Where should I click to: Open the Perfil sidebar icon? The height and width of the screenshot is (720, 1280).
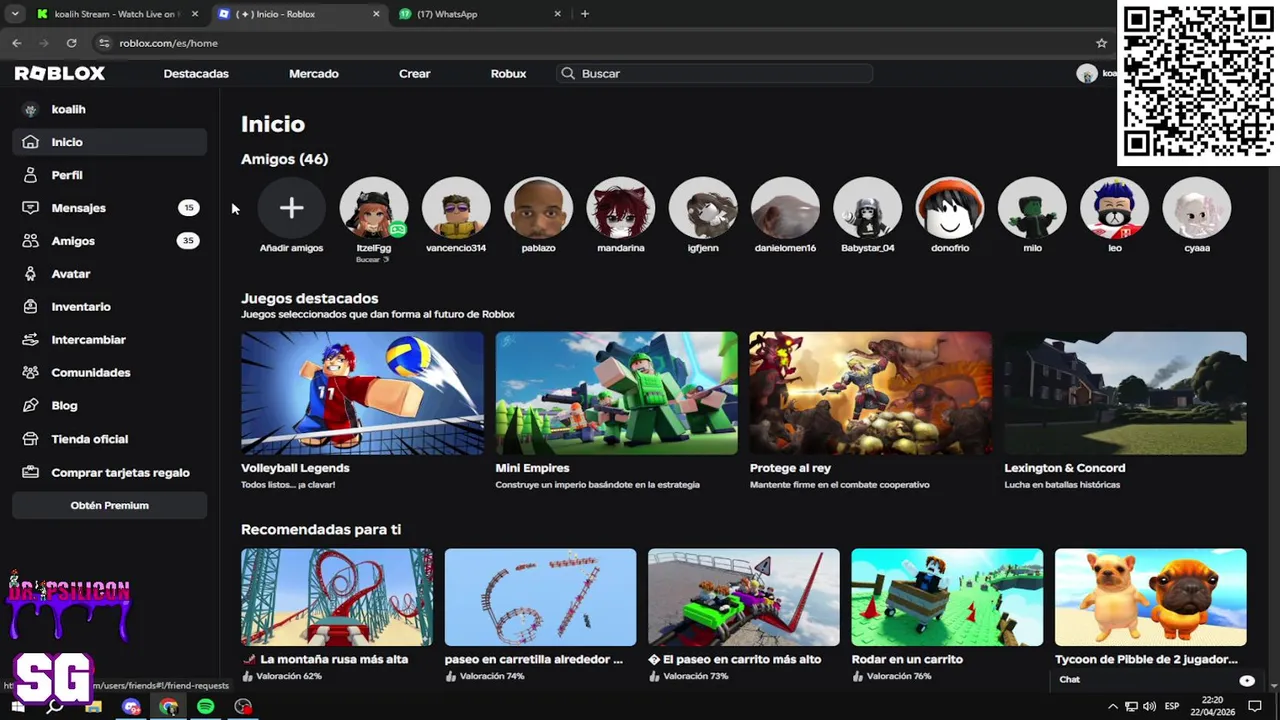point(30,175)
